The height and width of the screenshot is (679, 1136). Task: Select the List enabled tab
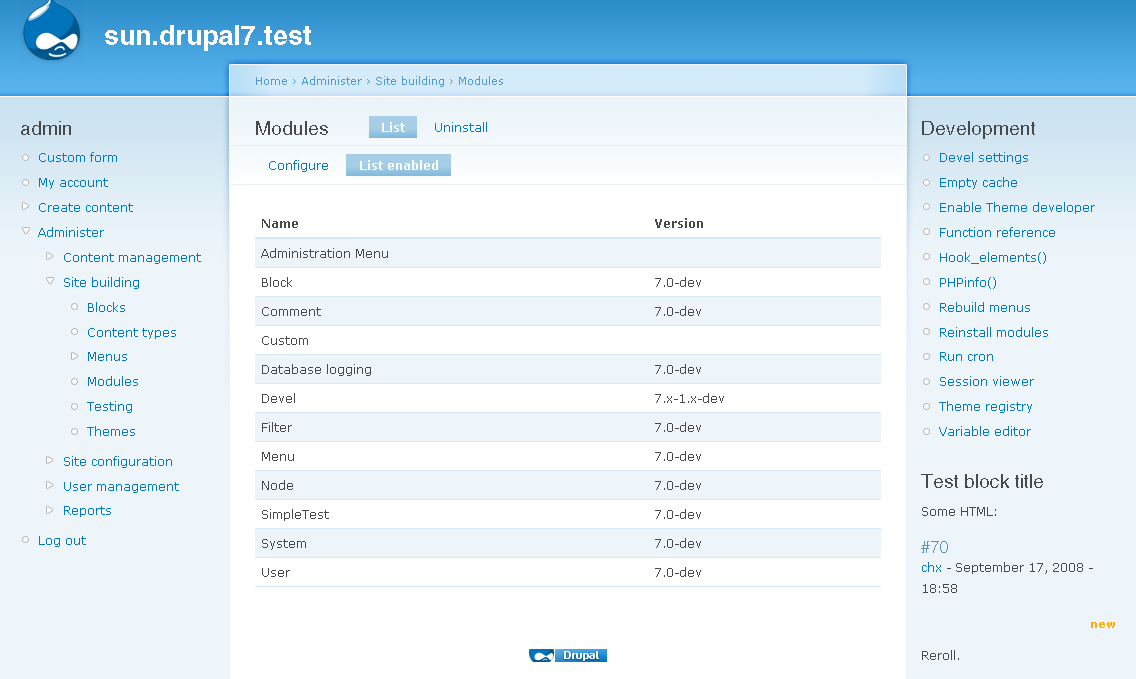point(398,165)
